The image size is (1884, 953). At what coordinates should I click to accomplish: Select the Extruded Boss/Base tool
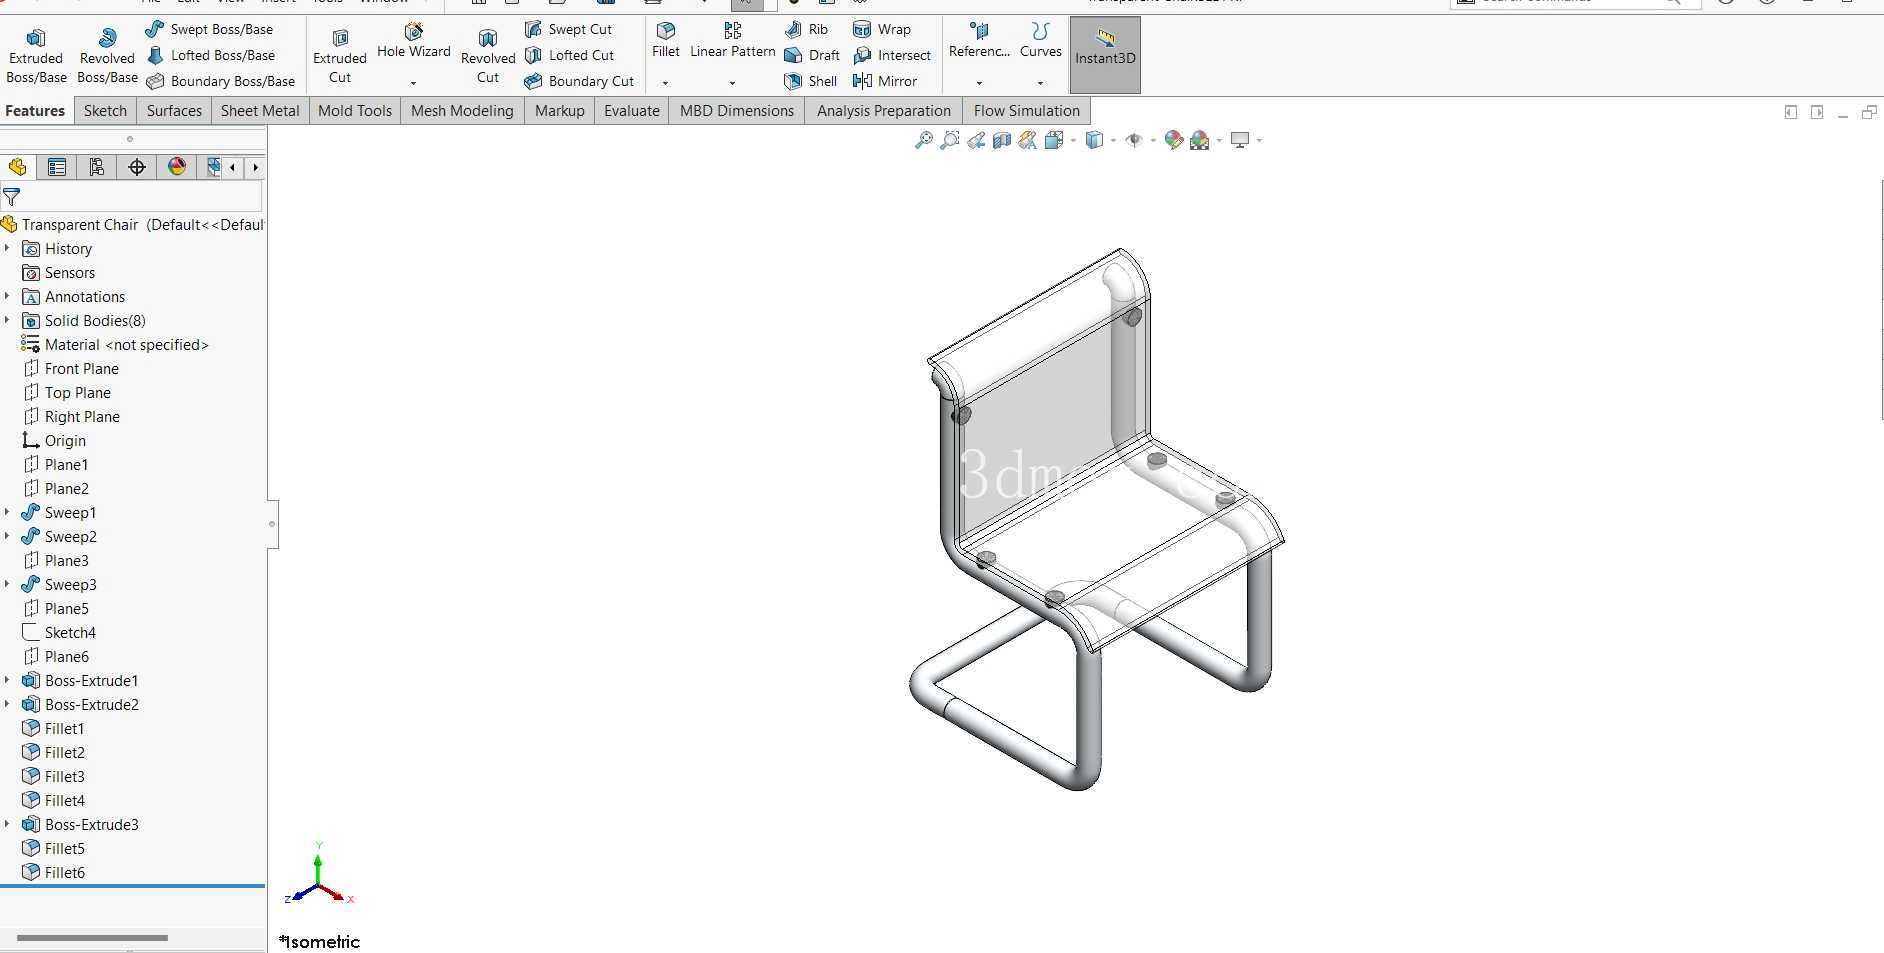coord(36,56)
